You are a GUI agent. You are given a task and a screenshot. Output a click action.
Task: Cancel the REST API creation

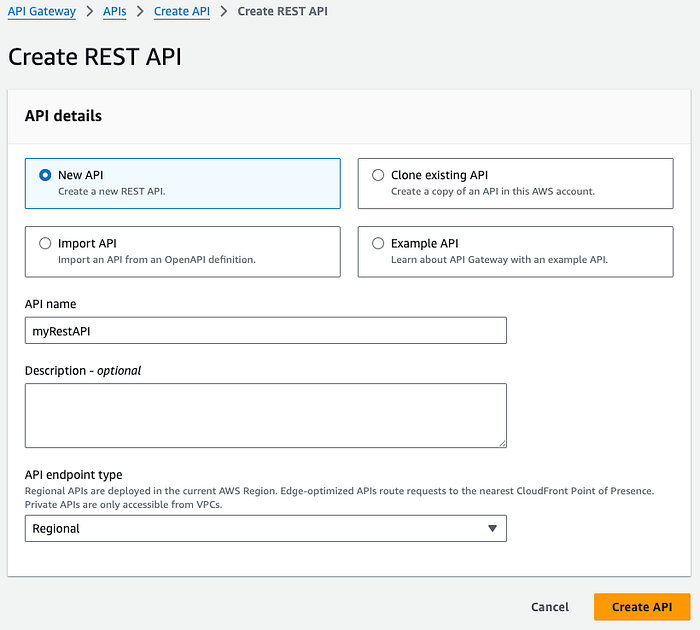pyautogui.click(x=550, y=607)
